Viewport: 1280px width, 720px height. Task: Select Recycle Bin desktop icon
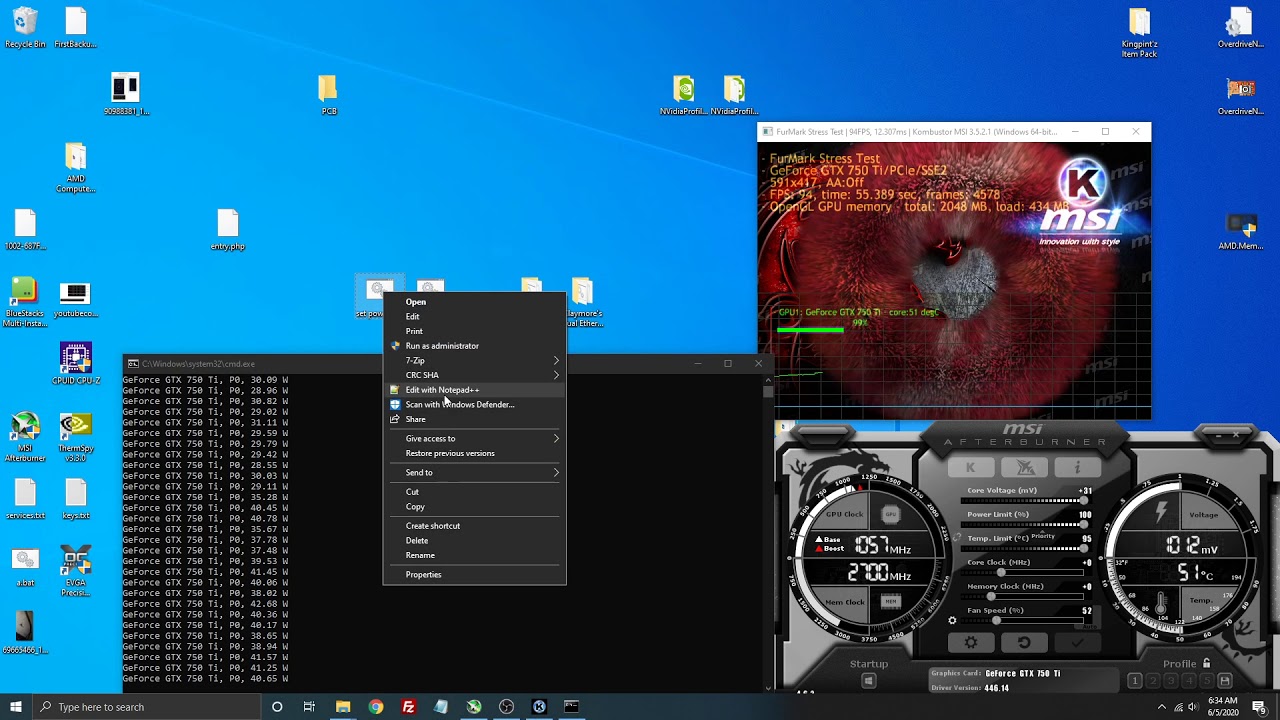(25, 28)
